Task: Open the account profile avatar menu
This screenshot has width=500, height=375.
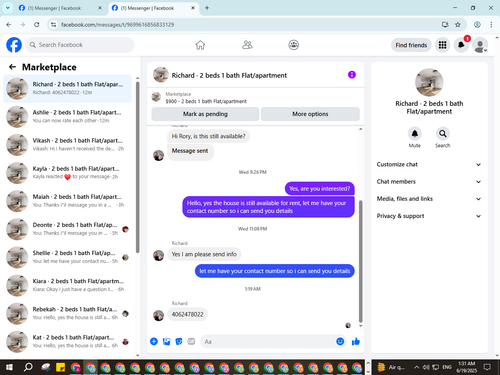Action: click(x=480, y=45)
